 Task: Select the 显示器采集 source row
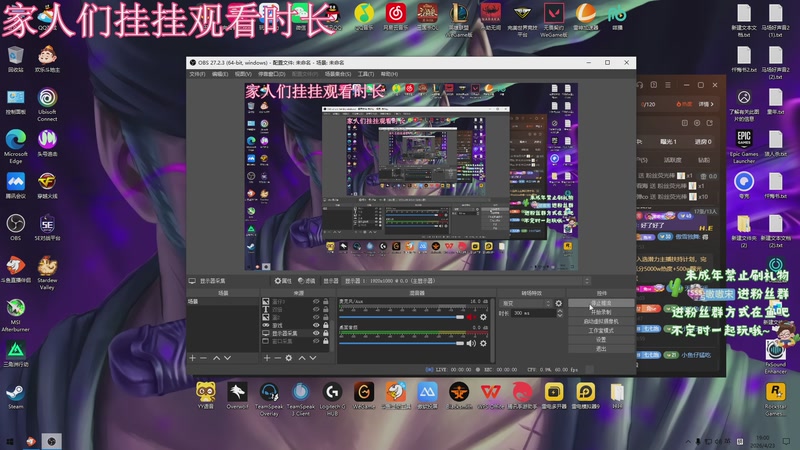pyautogui.click(x=297, y=333)
